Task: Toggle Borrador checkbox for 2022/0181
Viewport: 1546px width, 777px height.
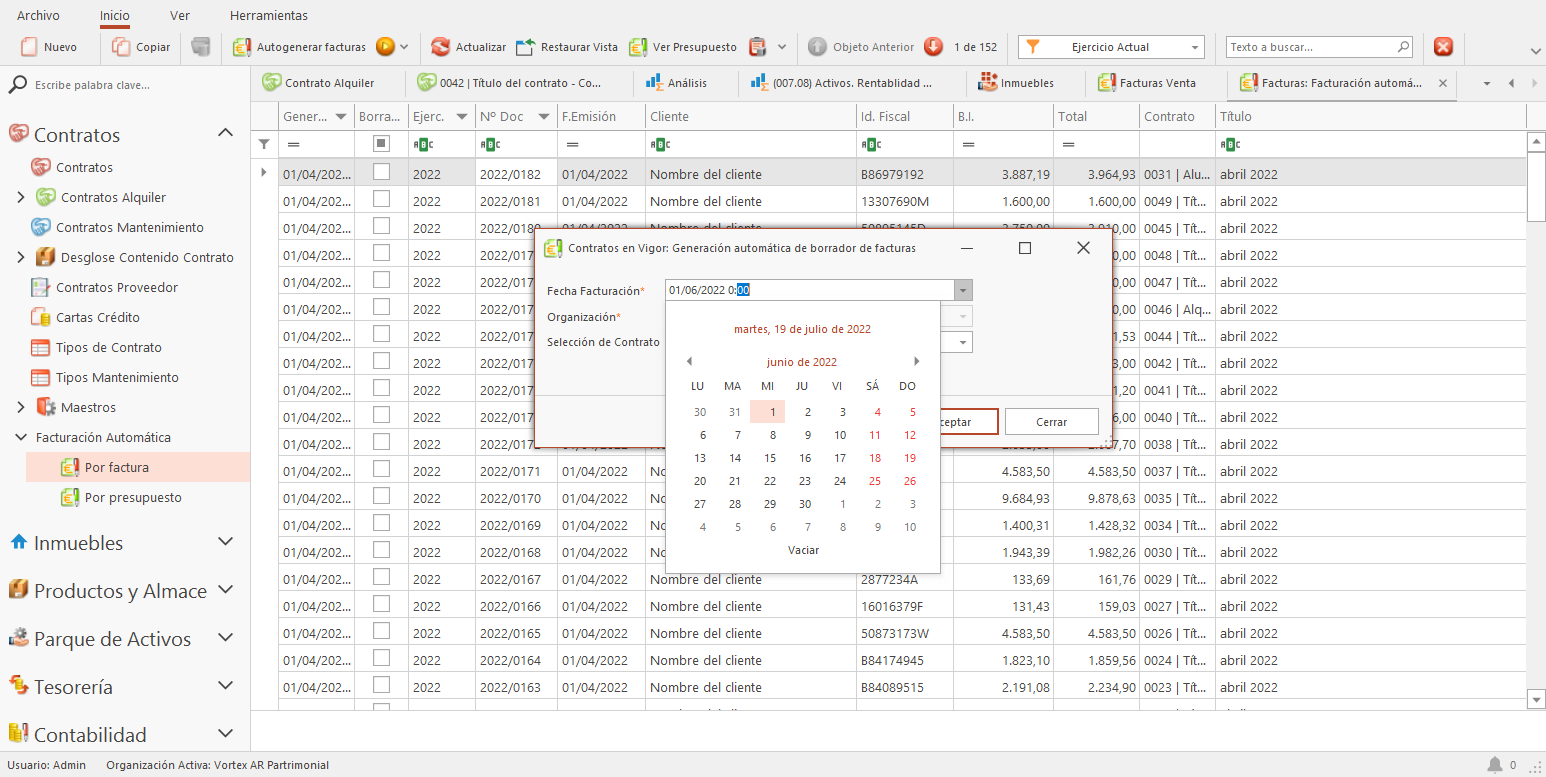Action: pyautogui.click(x=381, y=199)
